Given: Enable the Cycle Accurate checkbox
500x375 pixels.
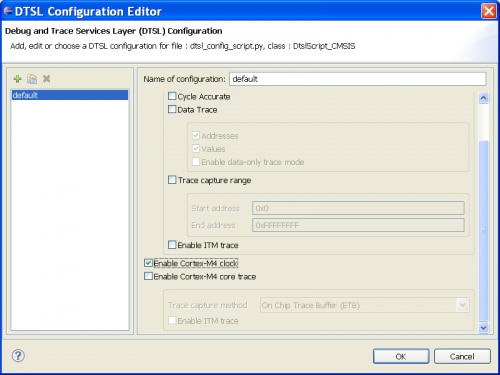Looking at the screenshot, I should click(x=172, y=96).
